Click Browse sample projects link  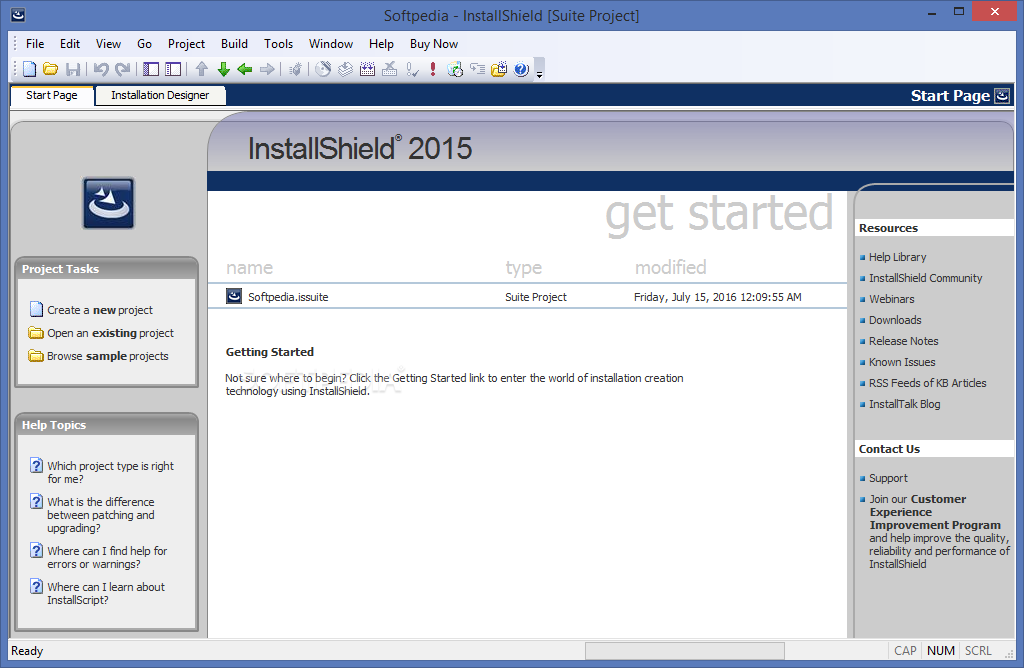point(108,356)
